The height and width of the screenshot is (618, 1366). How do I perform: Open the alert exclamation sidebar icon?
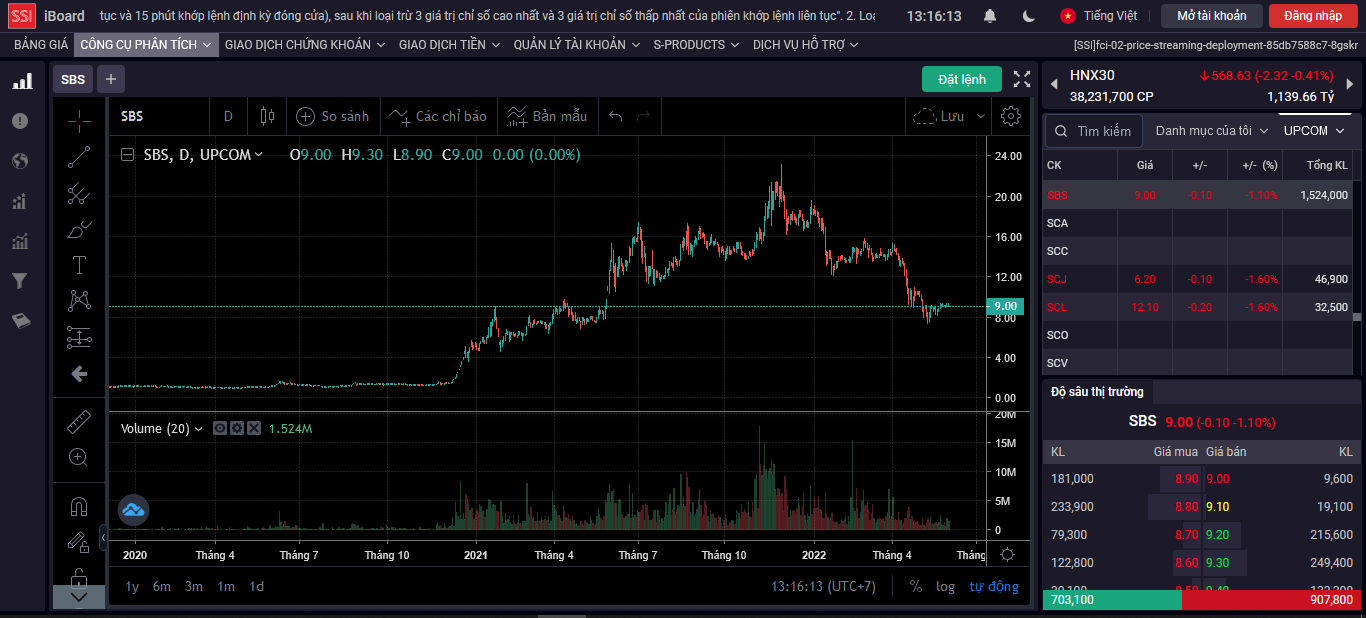click(x=20, y=121)
